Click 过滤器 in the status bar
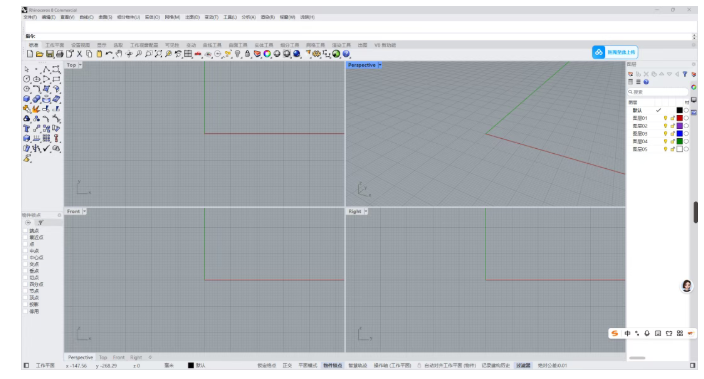 tap(523, 366)
